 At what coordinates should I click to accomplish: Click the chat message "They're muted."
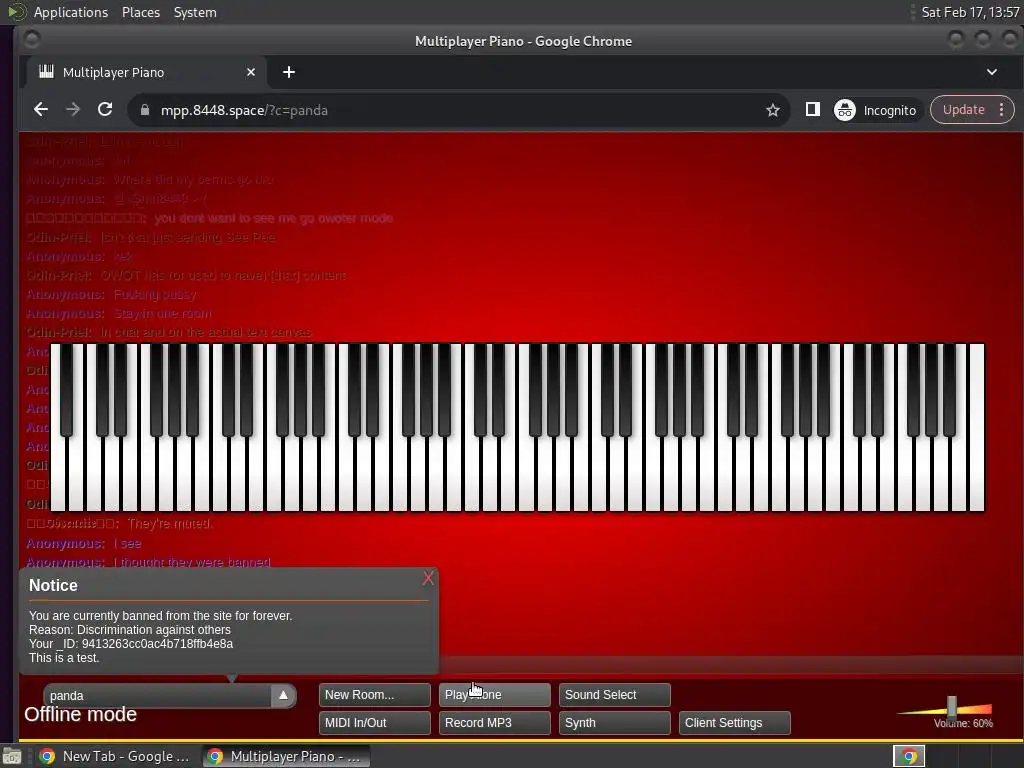(170, 524)
